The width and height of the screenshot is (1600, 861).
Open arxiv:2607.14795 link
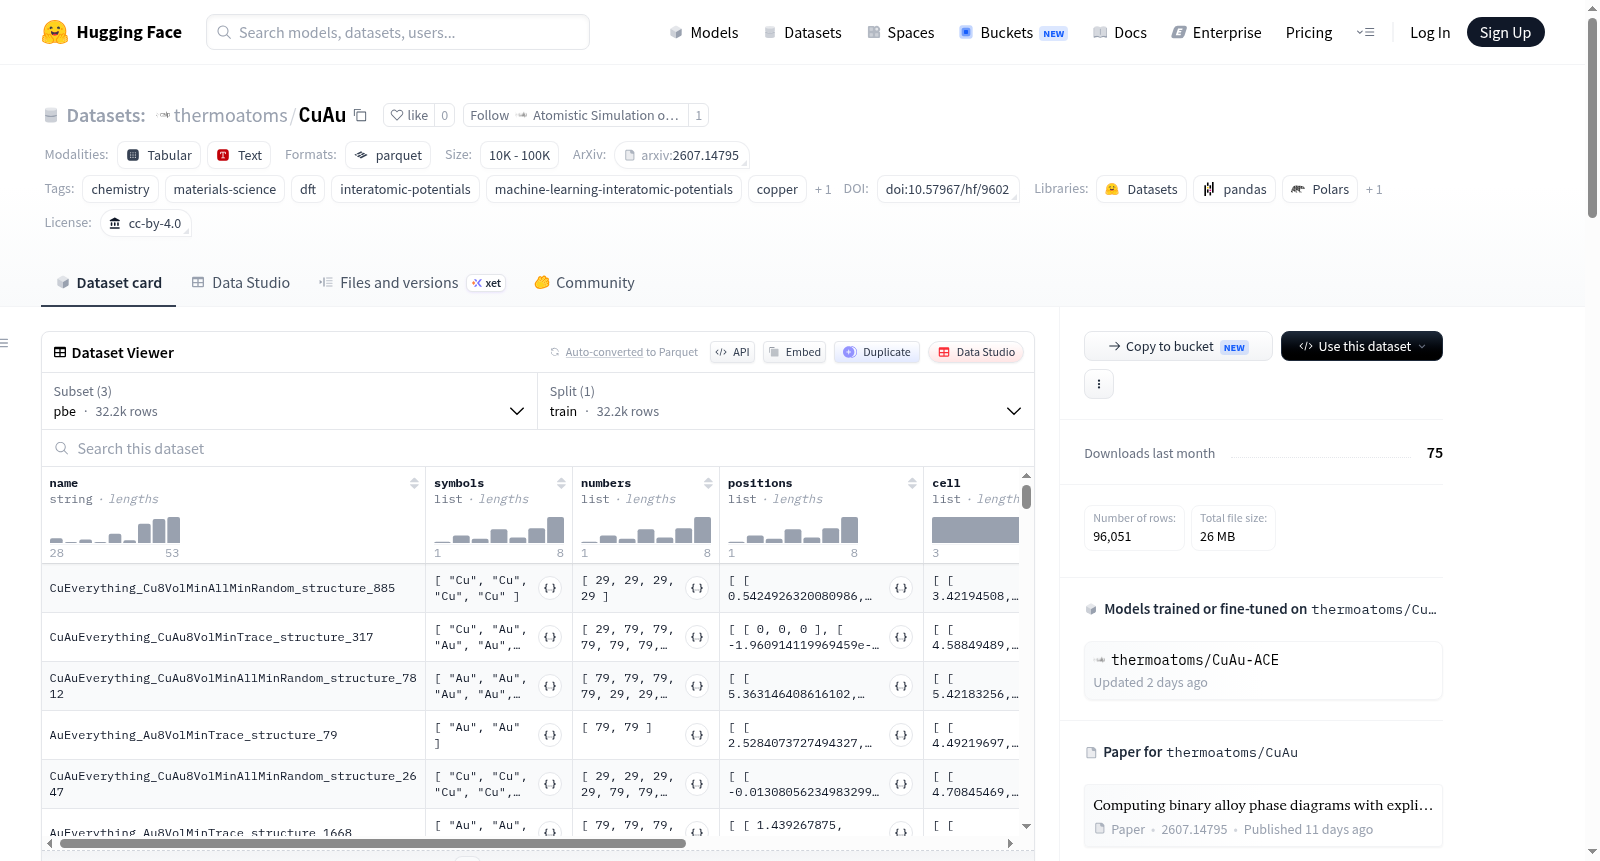[x=682, y=155]
